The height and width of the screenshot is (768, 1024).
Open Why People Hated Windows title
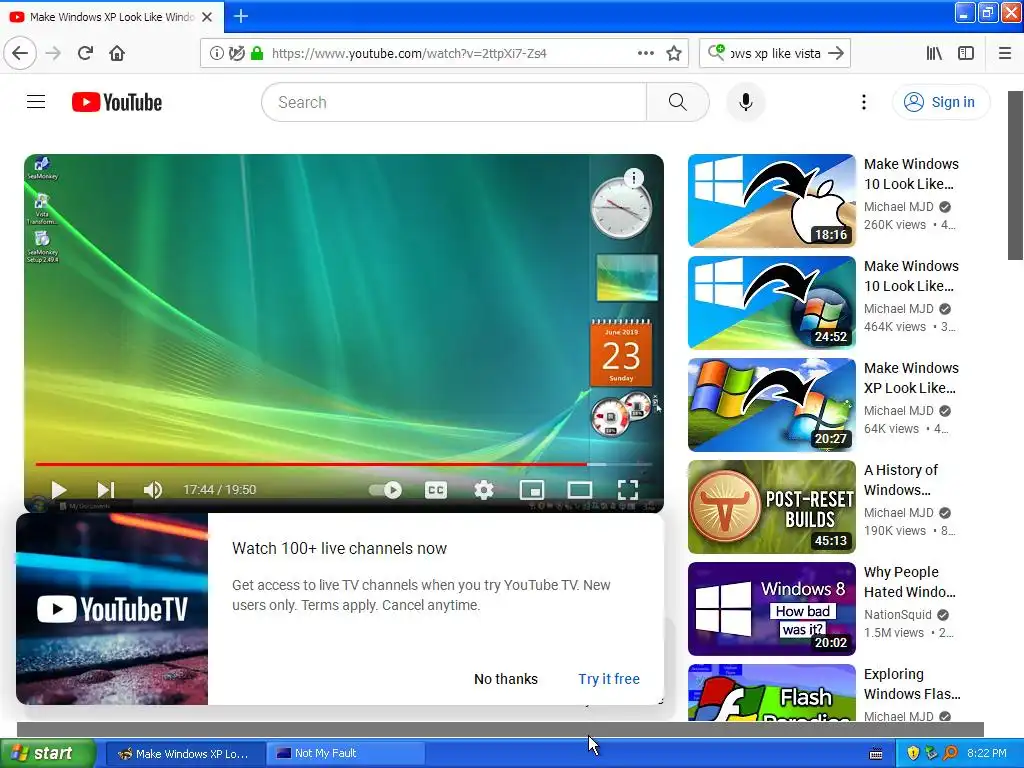tap(910, 582)
